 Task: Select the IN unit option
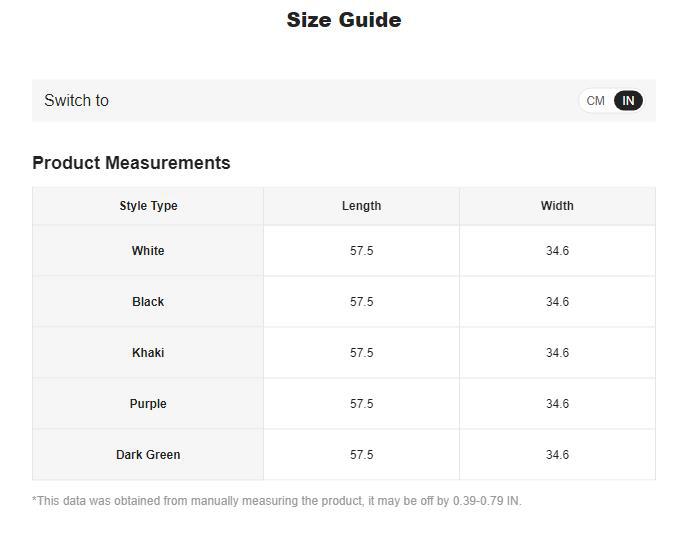628,101
